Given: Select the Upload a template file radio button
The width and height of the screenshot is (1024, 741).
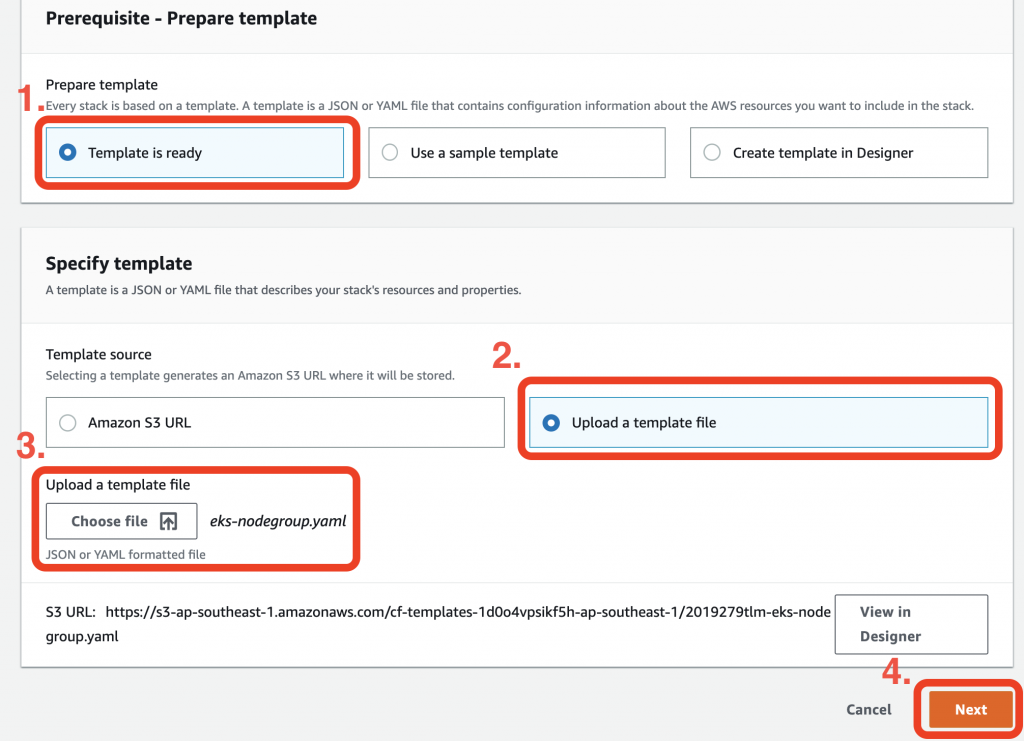Looking at the screenshot, I should click(x=551, y=423).
